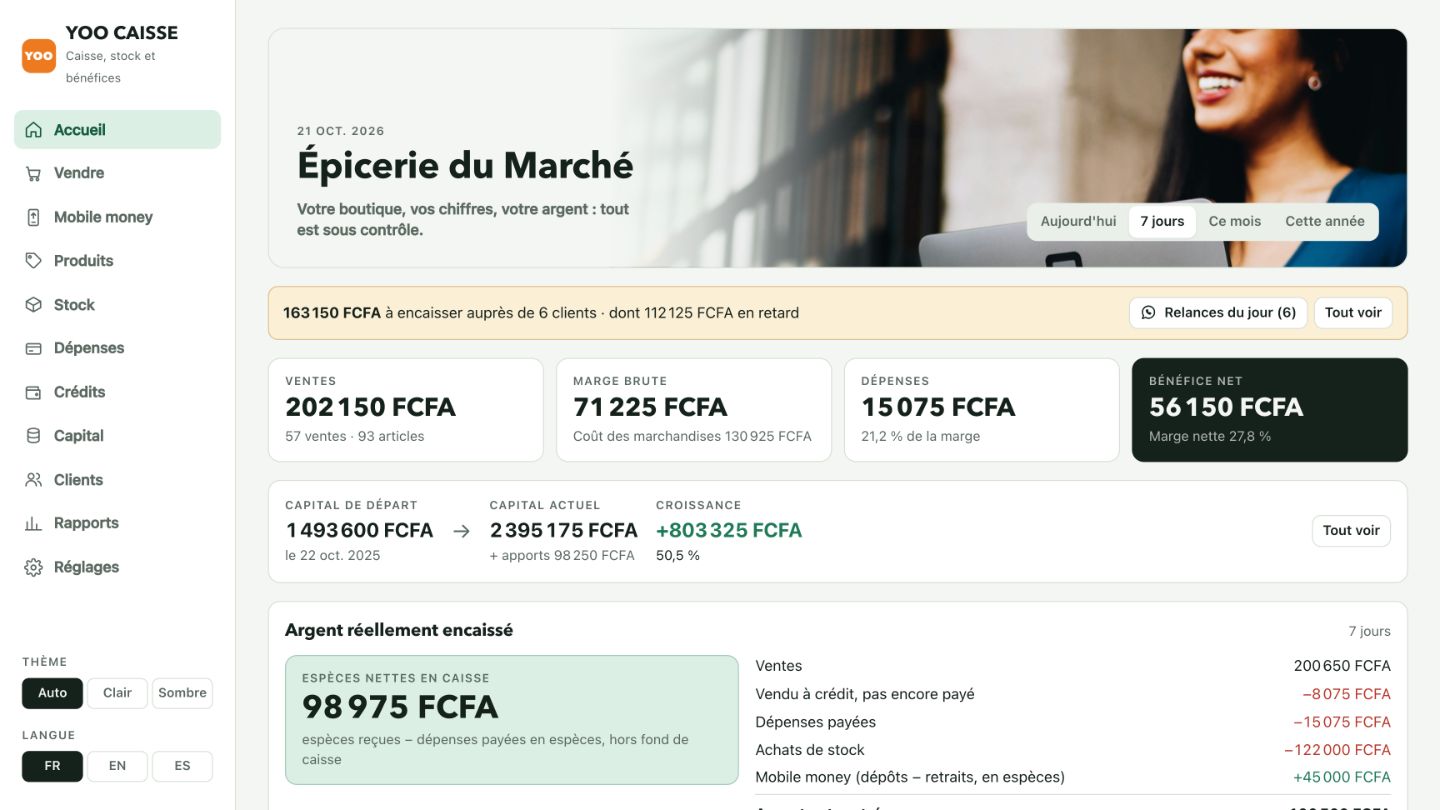Switch period to Cette année

tap(1325, 222)
